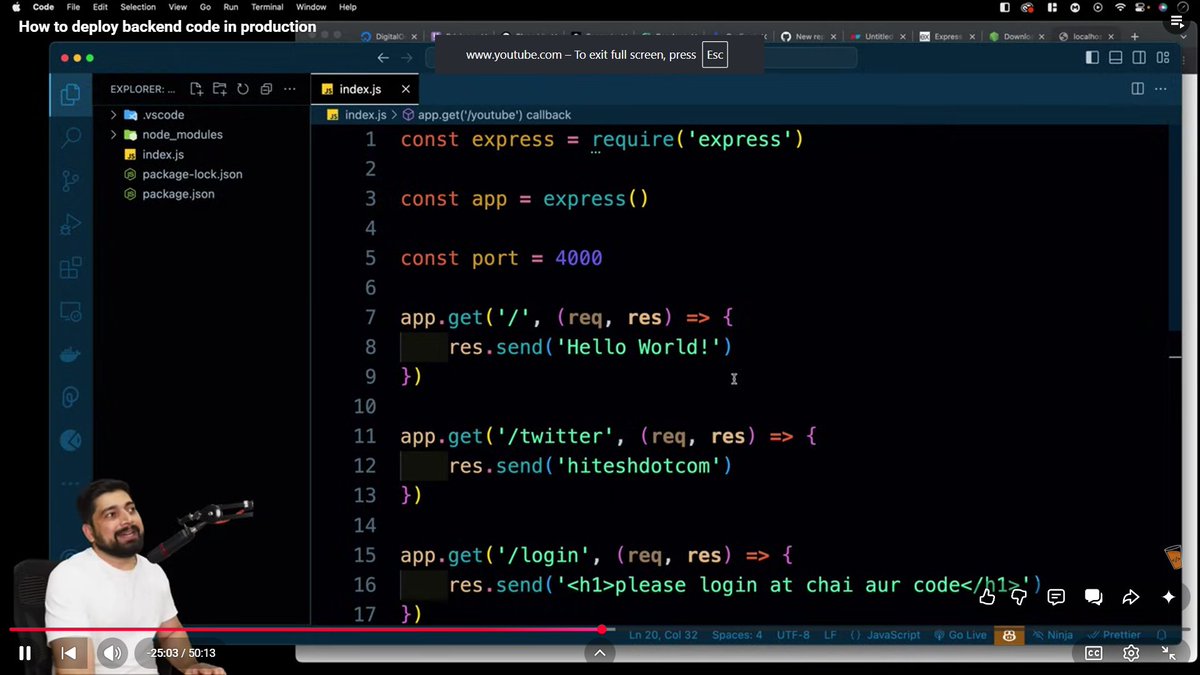This screenshot has width=1200, height=675.
Task: Open the Run and Debug view
Action: tap(71, 225)
